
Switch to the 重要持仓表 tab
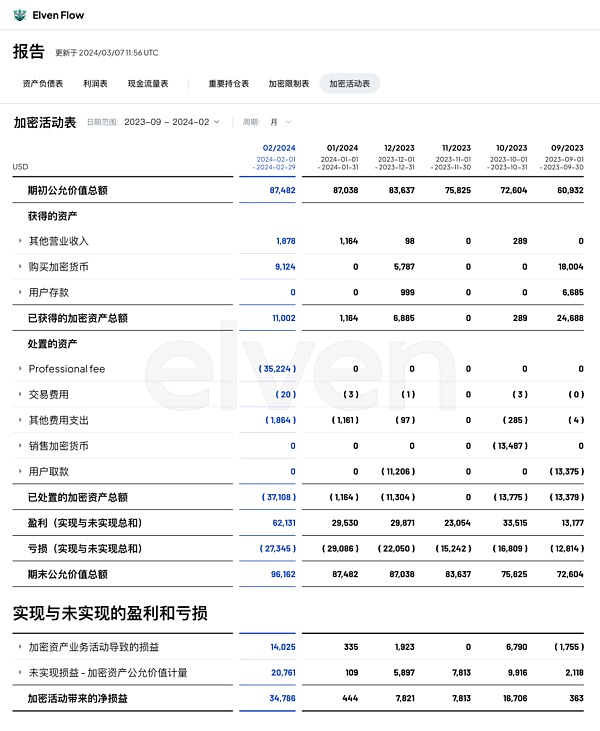228,83
